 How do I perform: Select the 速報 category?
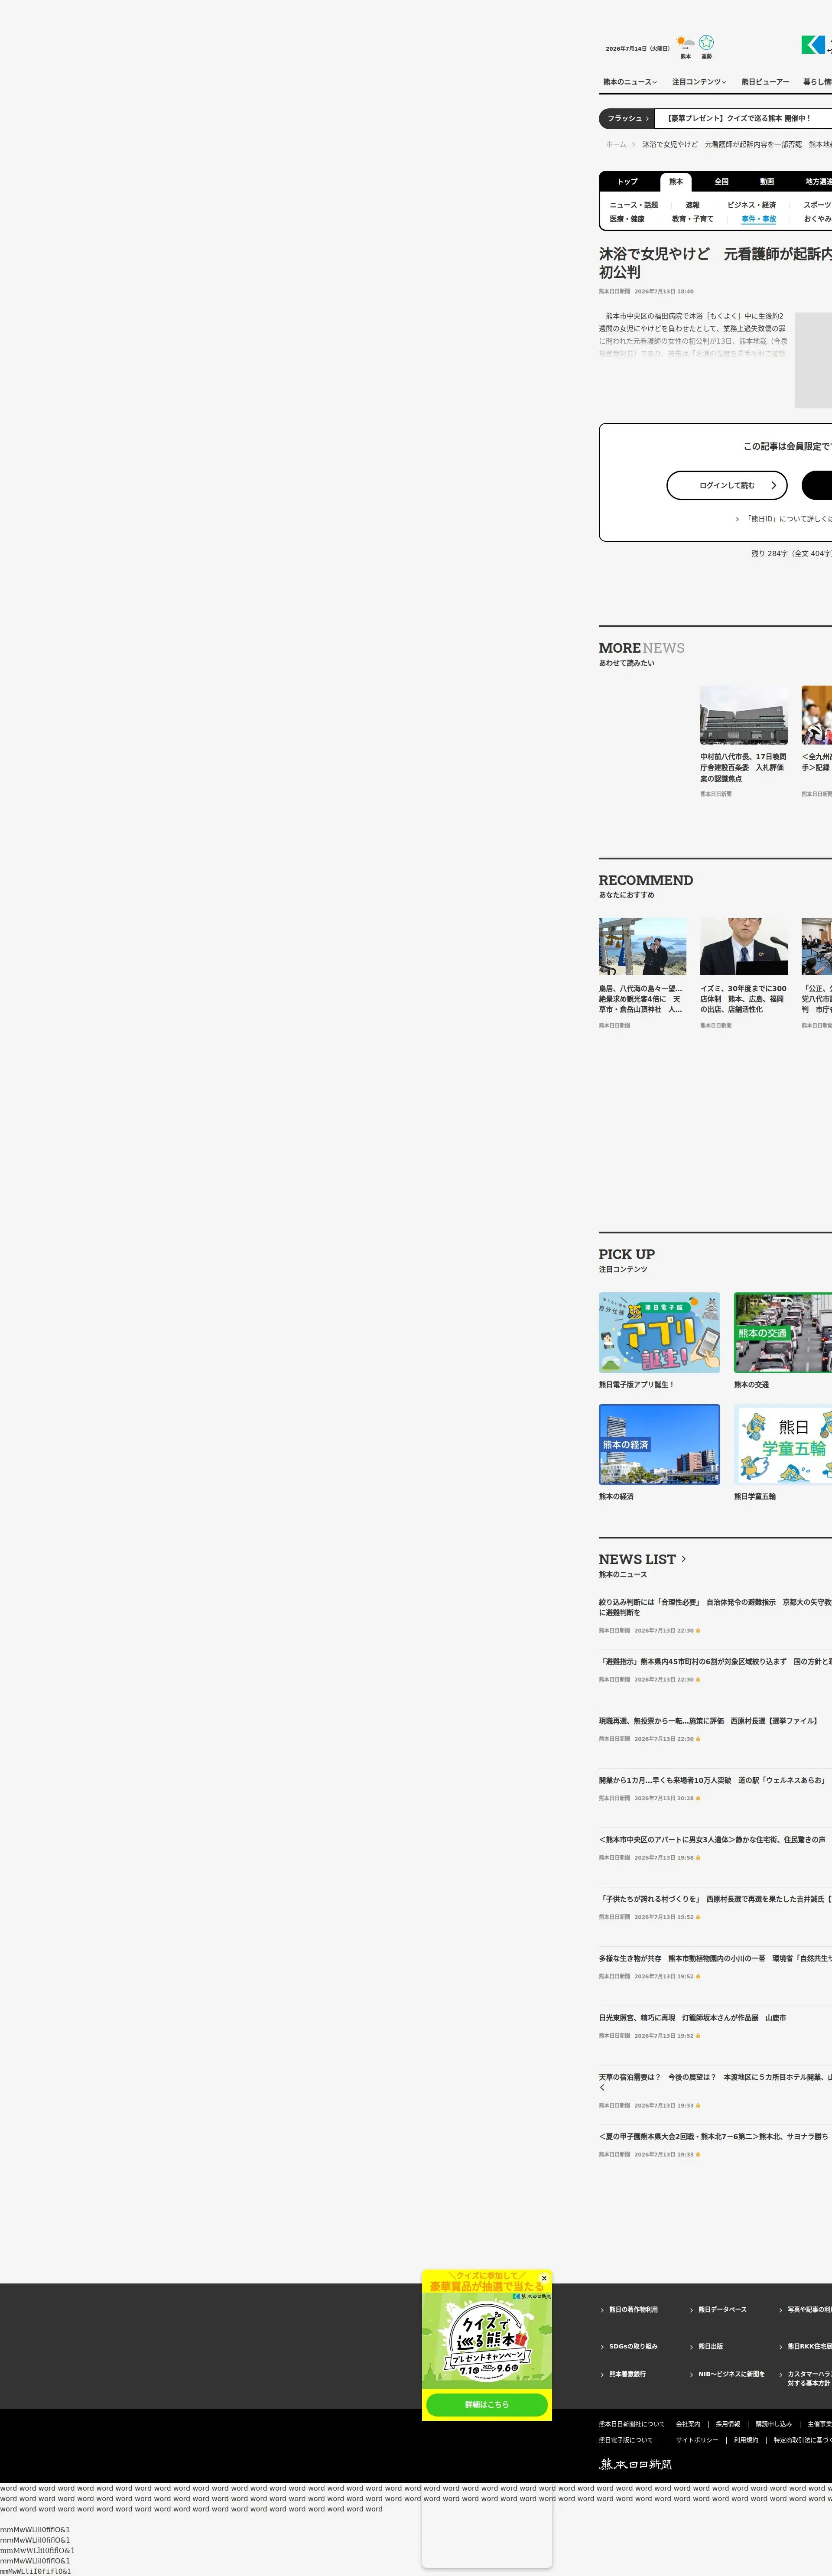click(693, 205)
